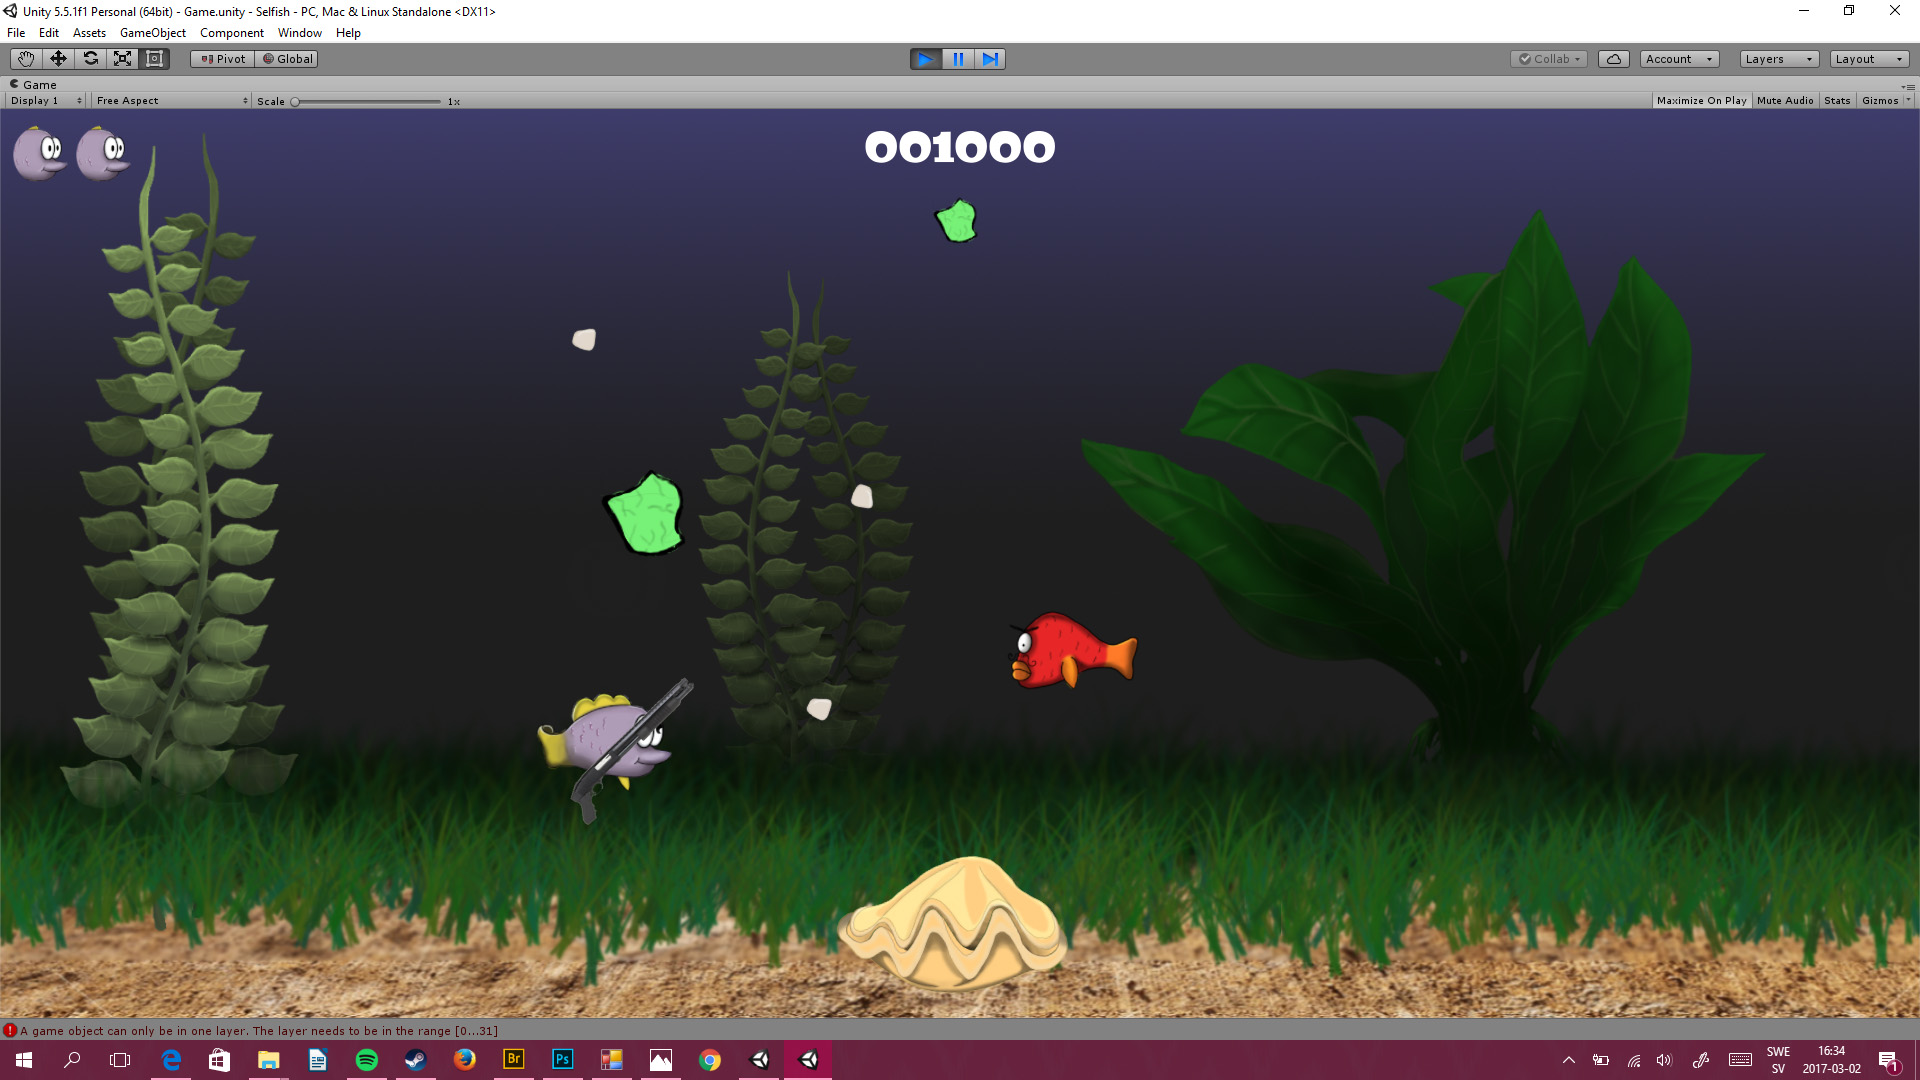Enable Maximize On Play
The image size is (1920, 1080).
tap(1701, 101)
